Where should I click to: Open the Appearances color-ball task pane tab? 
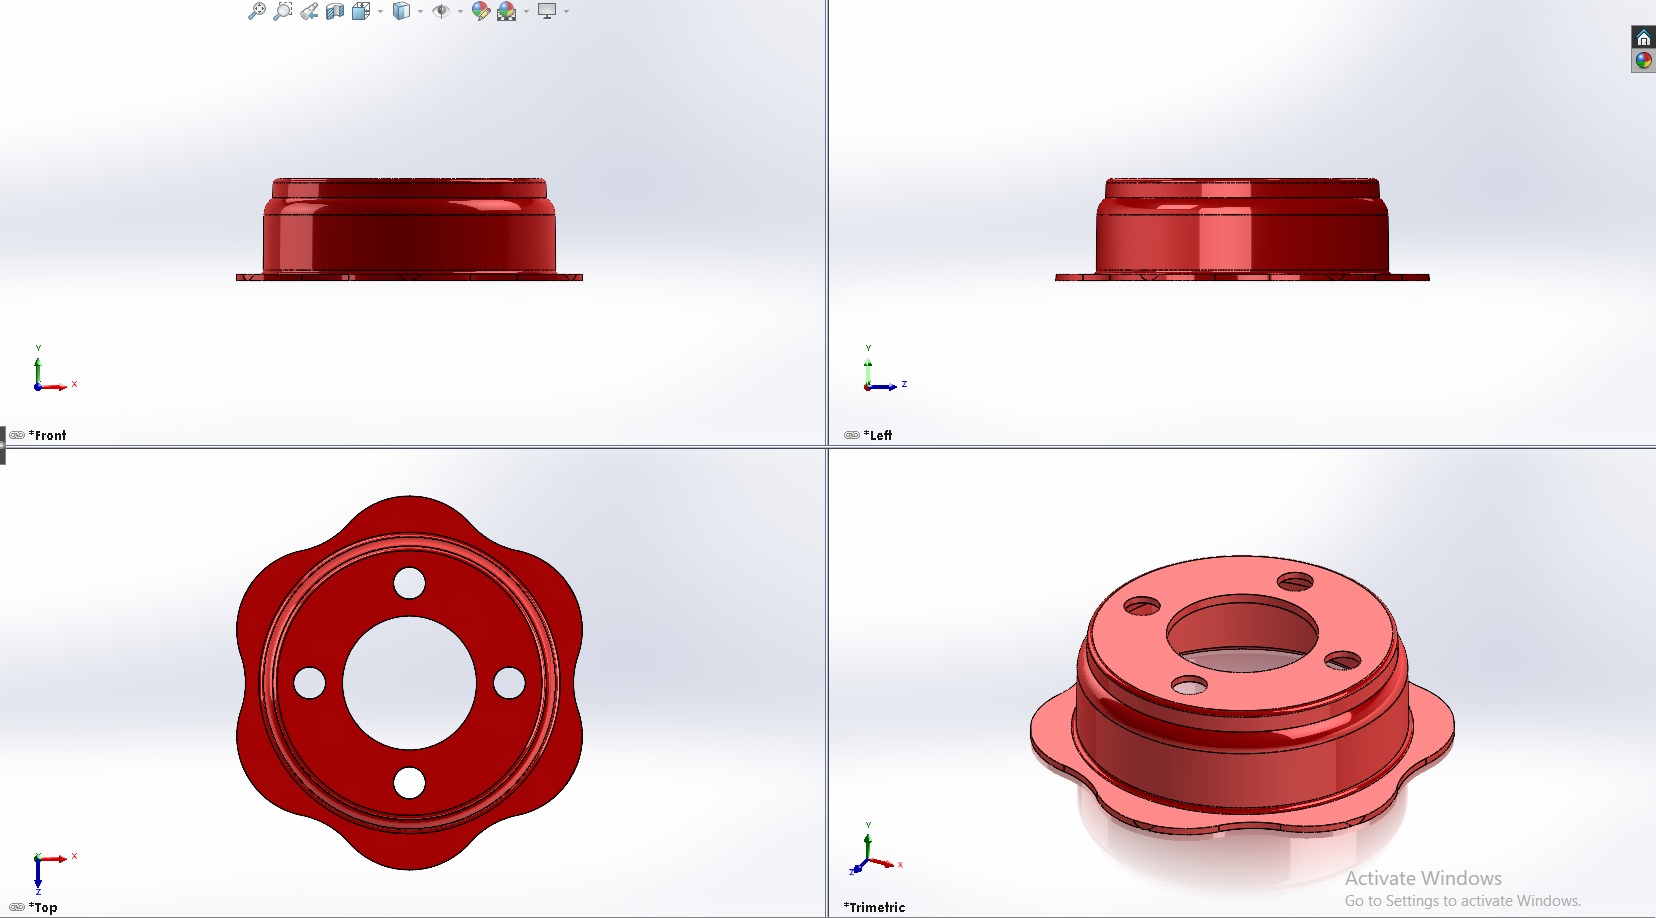[1643, 61]
